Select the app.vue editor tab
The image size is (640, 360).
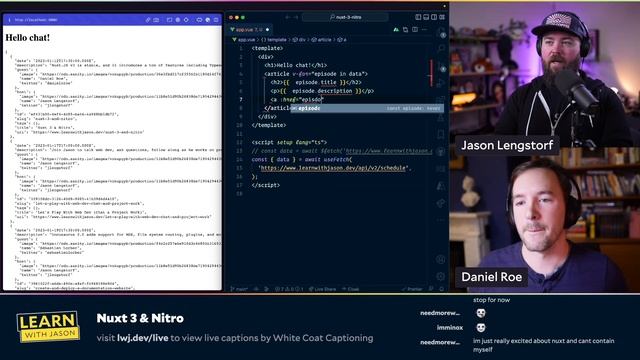[249, 29]
